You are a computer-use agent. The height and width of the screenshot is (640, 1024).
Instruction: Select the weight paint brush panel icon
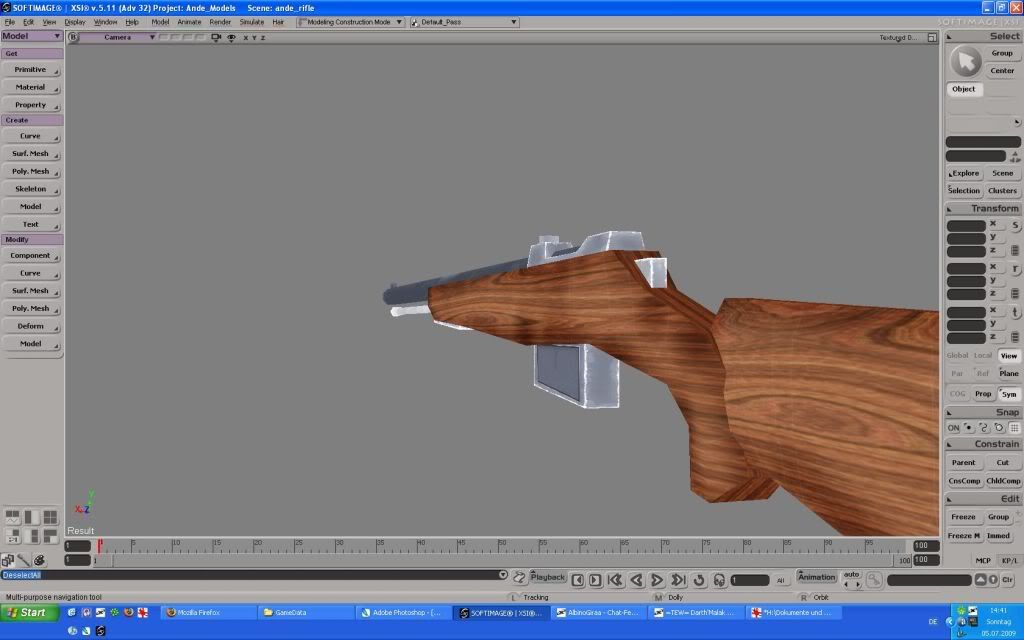[23, 560]
